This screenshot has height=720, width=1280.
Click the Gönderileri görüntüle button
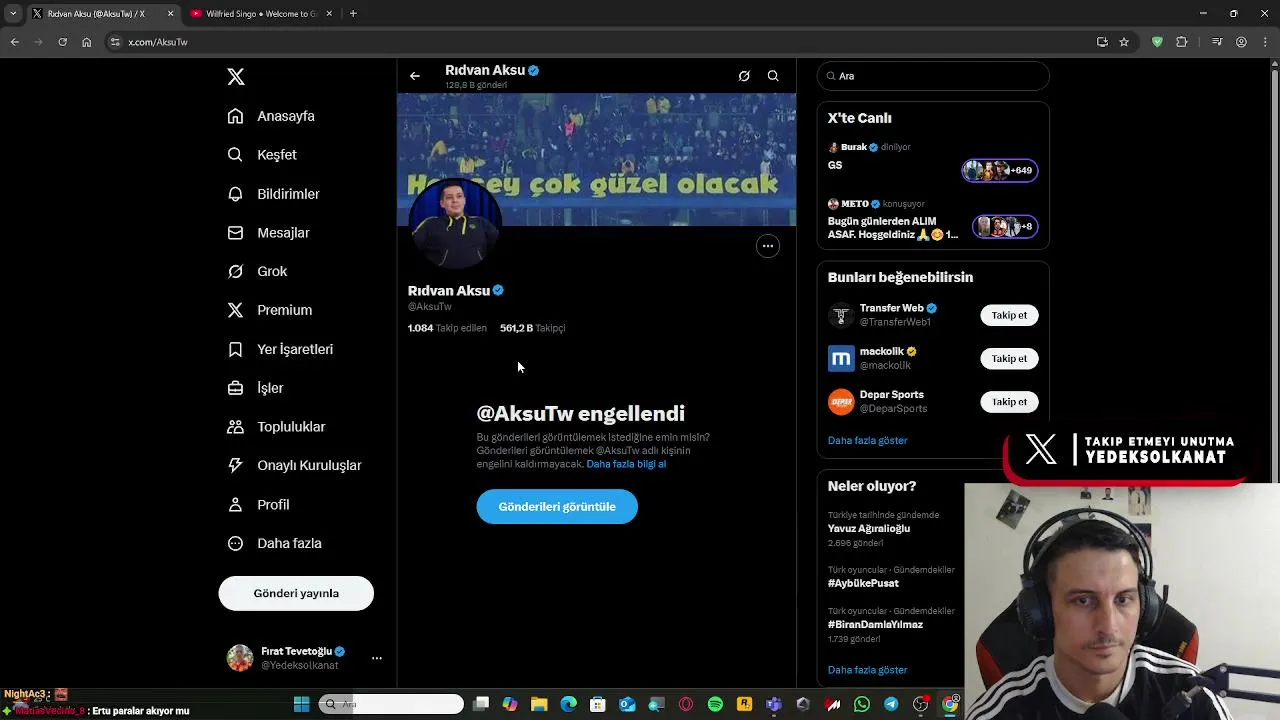pos(557,506)
